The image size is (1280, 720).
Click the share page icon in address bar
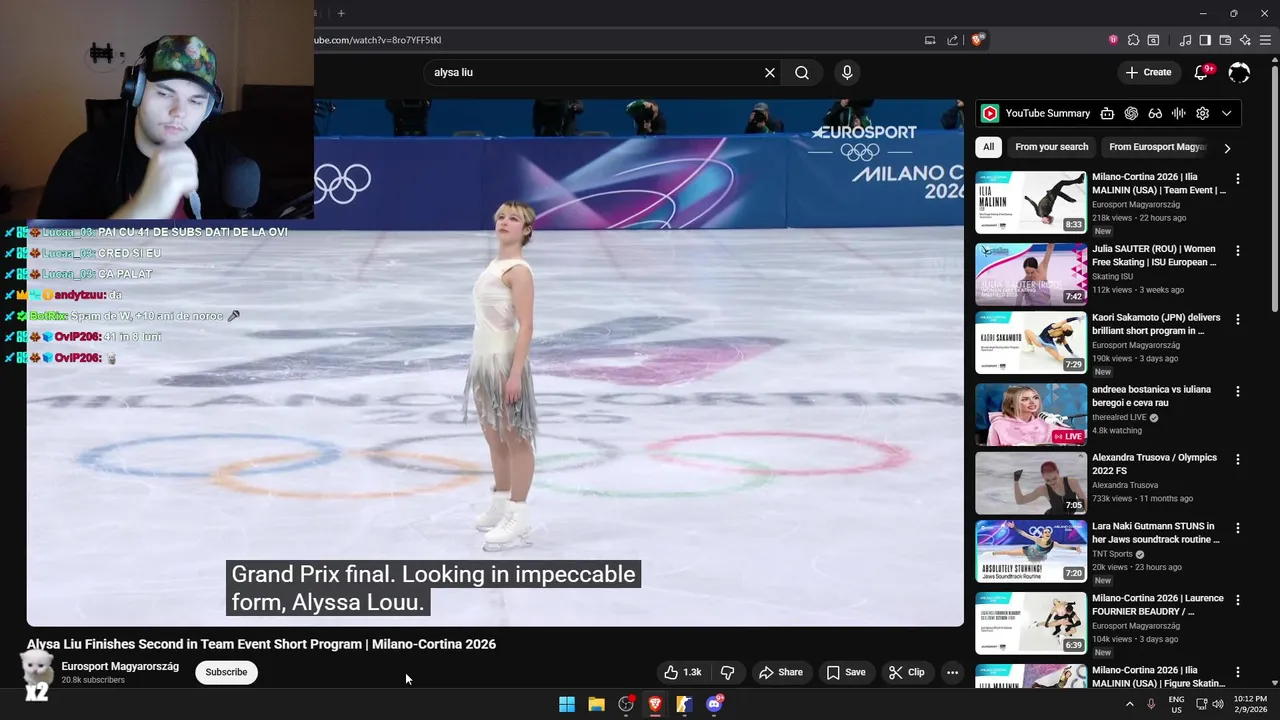(953, 40)
